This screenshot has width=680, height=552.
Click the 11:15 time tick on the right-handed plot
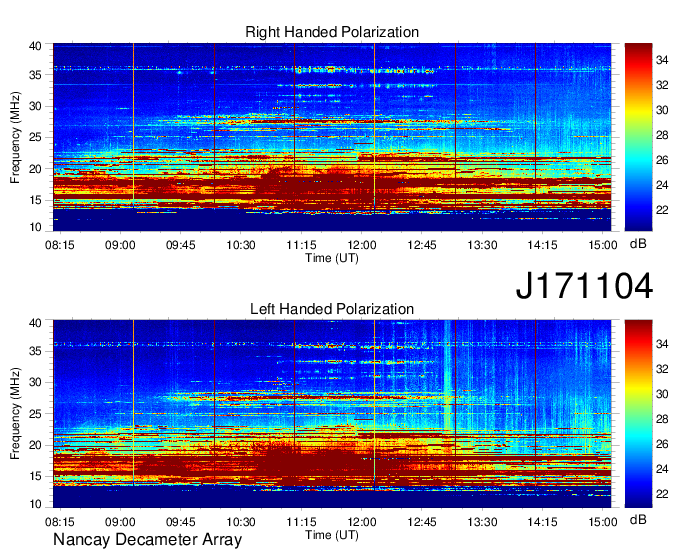(x=301, y=245)
